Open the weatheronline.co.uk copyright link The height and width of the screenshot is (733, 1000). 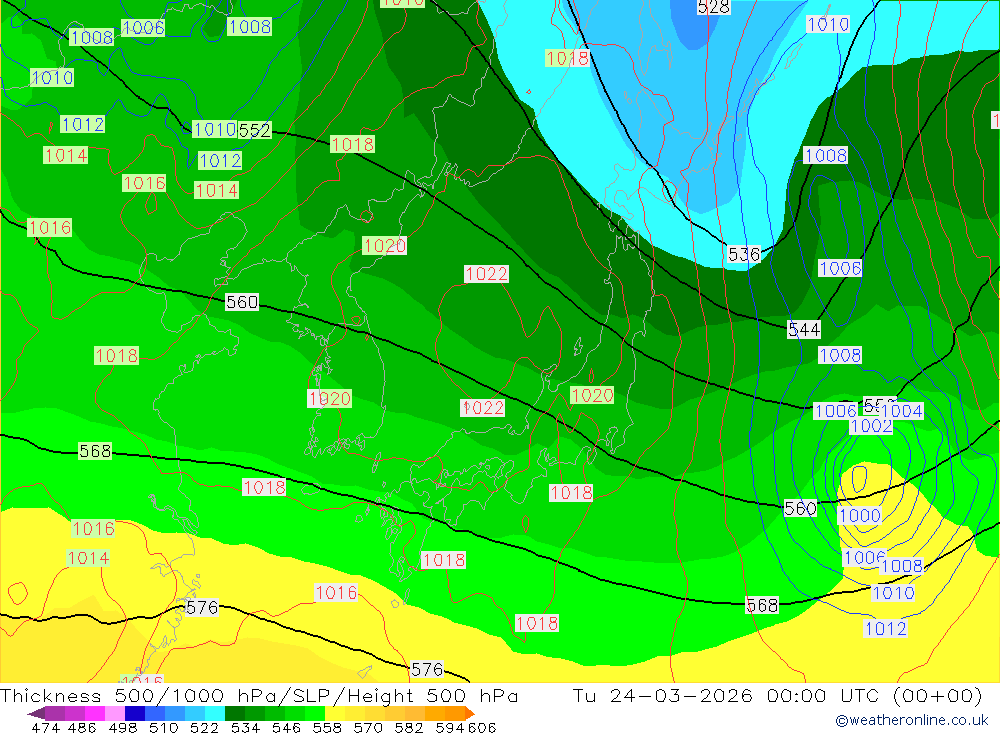912,720
